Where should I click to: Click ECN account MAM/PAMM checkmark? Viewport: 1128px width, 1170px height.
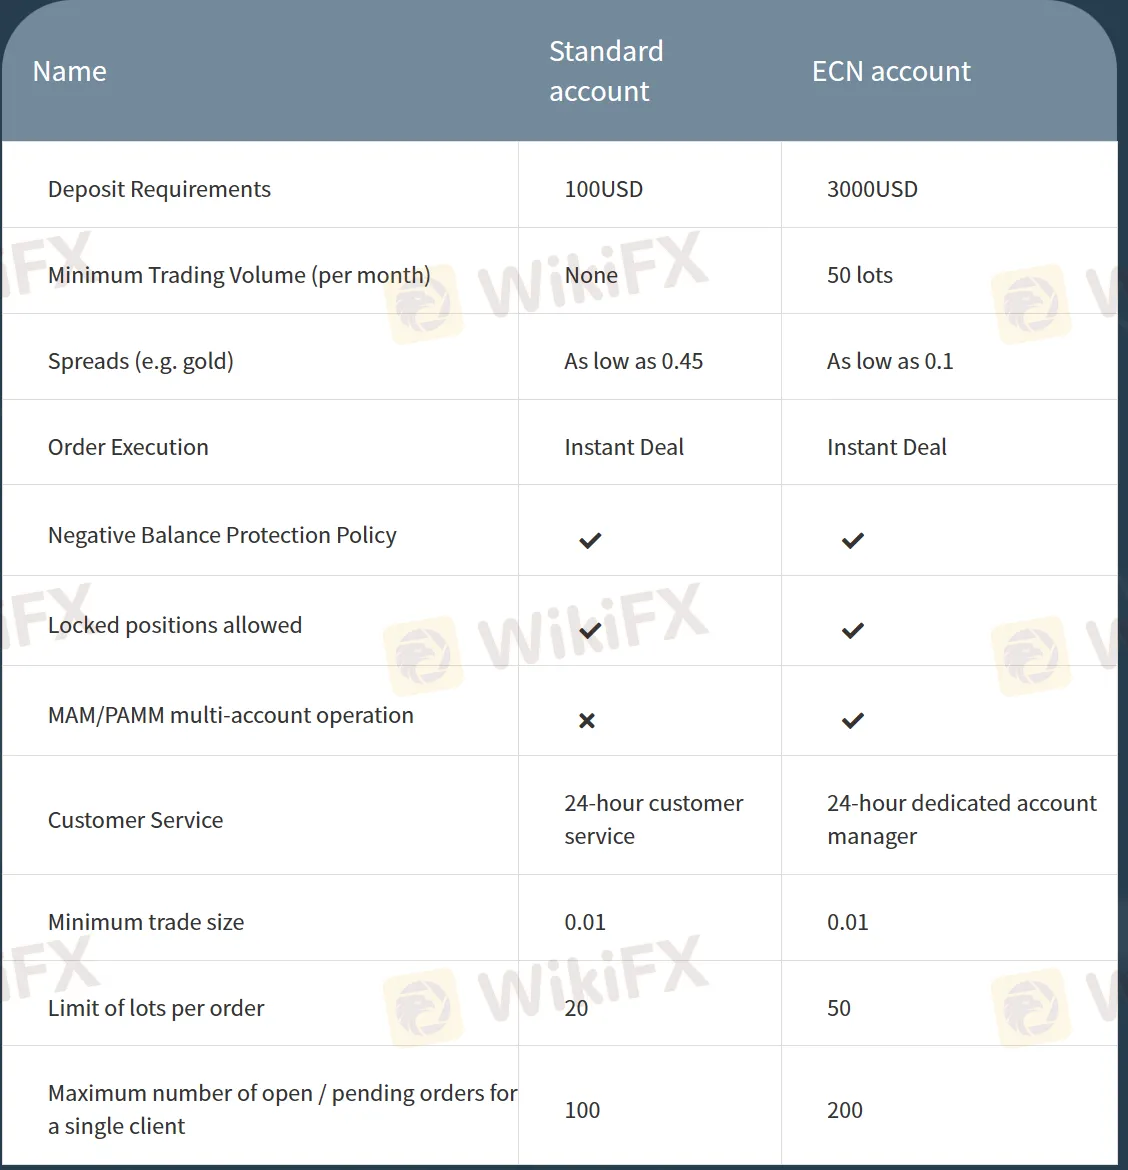point(852,720)
